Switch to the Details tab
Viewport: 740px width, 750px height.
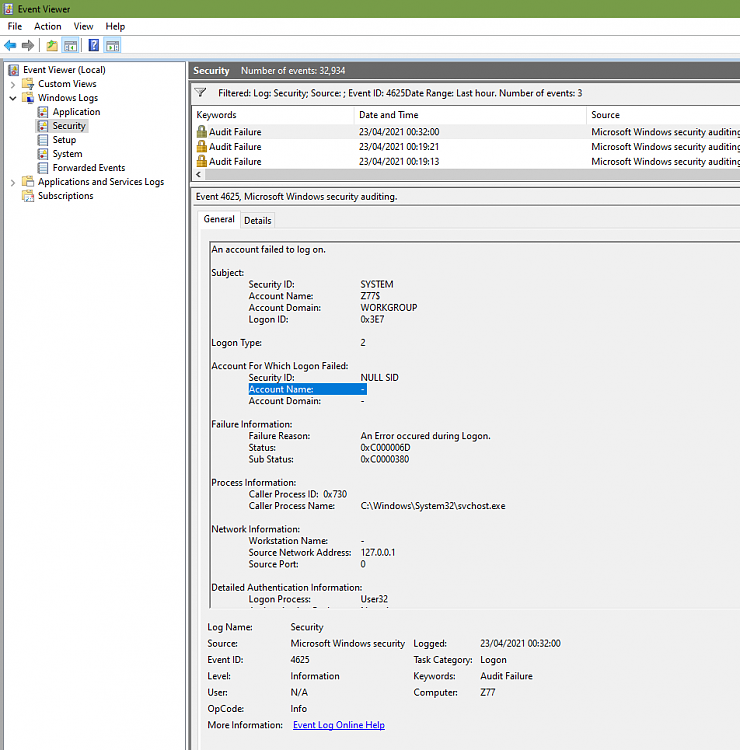click(x=257, y=221)
